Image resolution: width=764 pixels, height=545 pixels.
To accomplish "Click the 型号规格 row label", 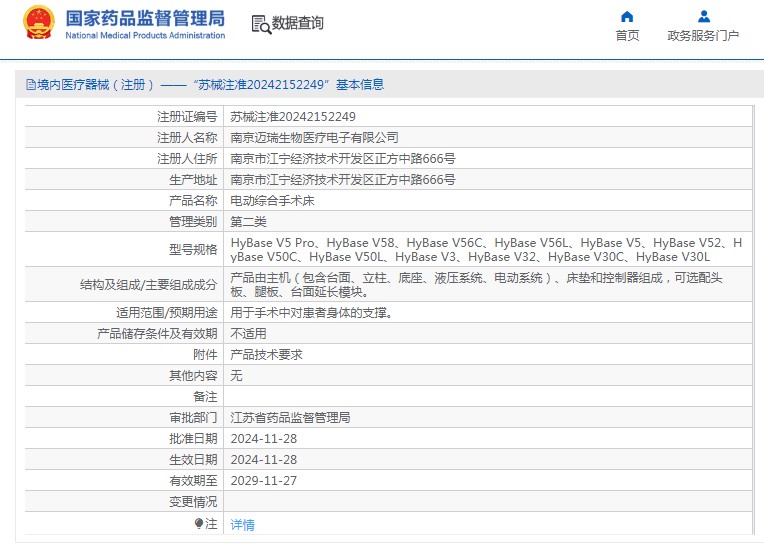I will pyautogui.click(x=193, y=250).
